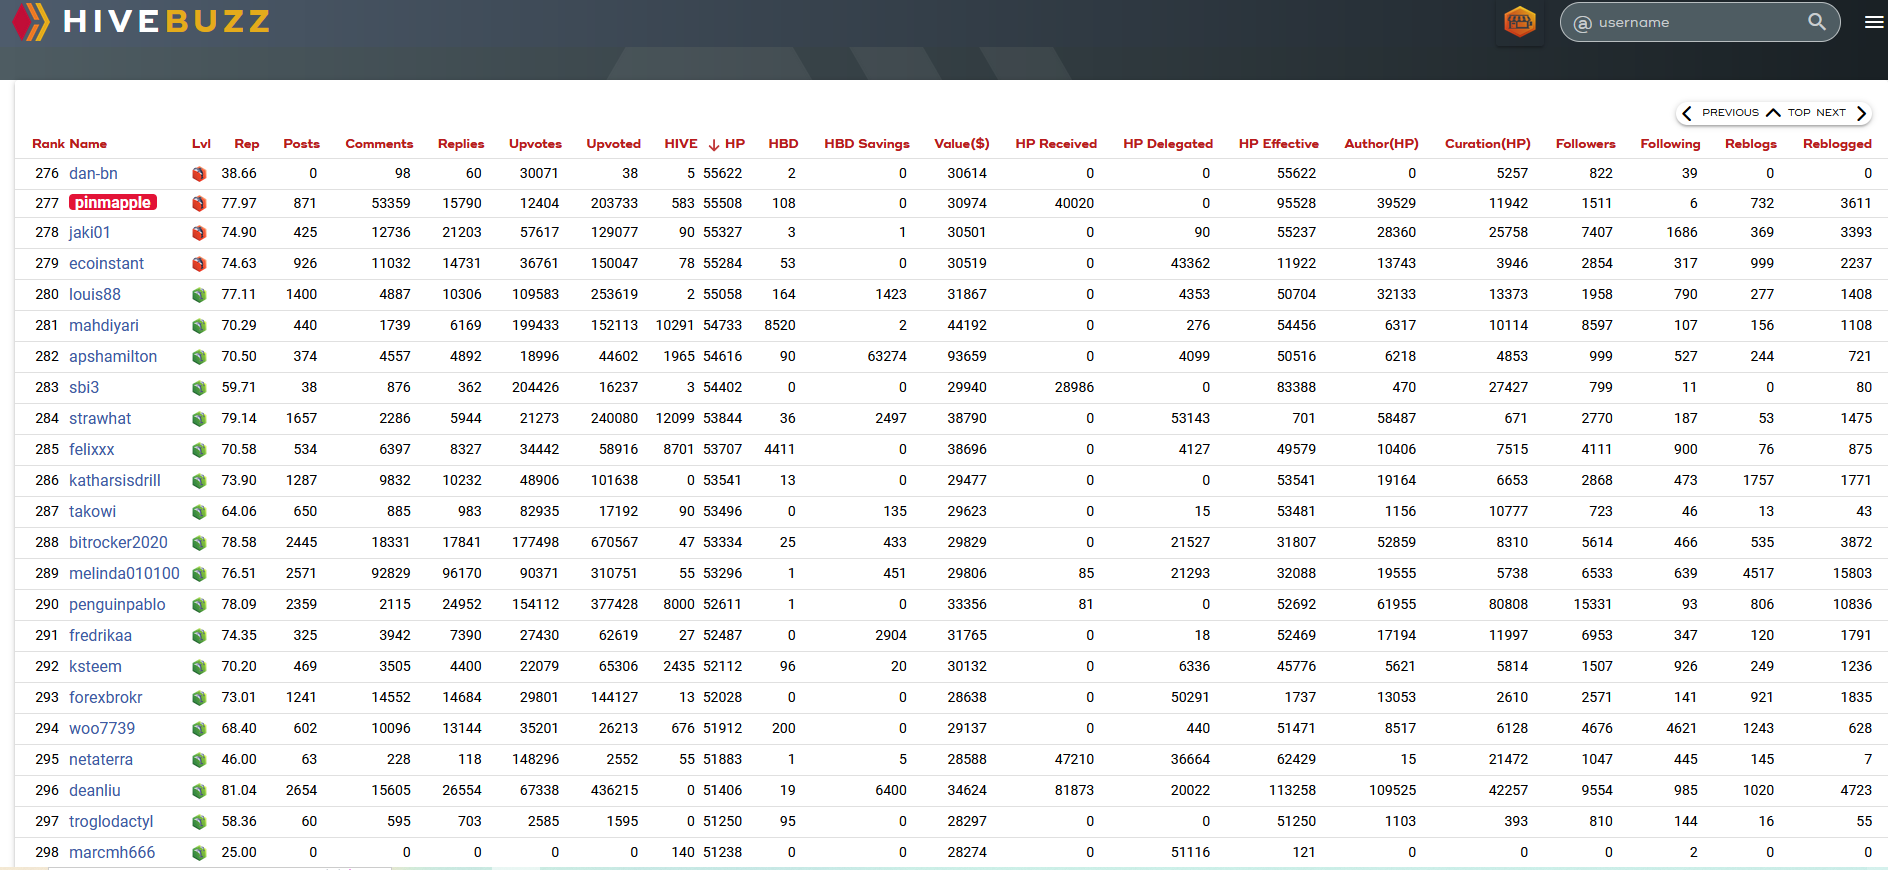The height and width of the screenshot is (870, 1888).
Task: Open troglodactyl's profile link
Action: tap(111, 822)
